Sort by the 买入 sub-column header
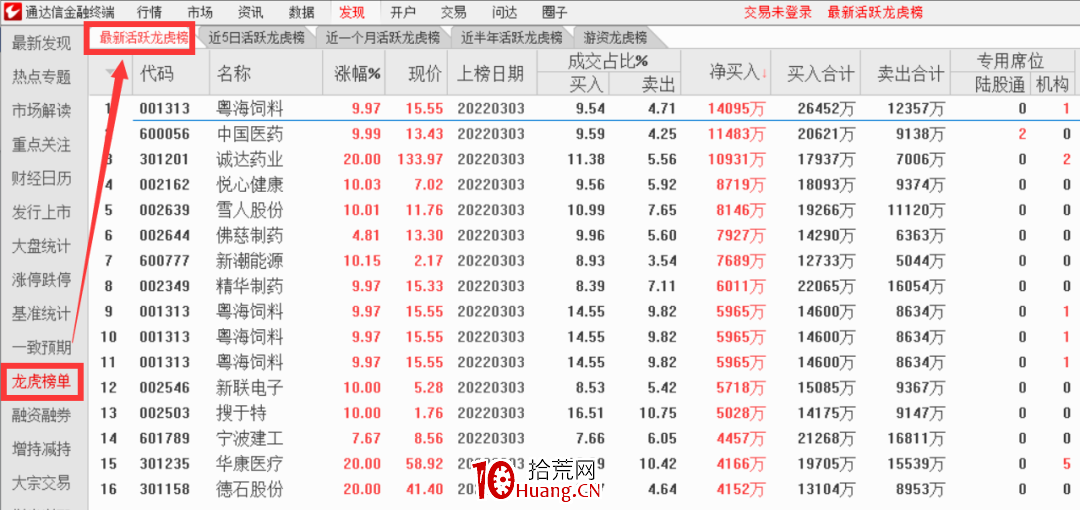 click(588, 84)
